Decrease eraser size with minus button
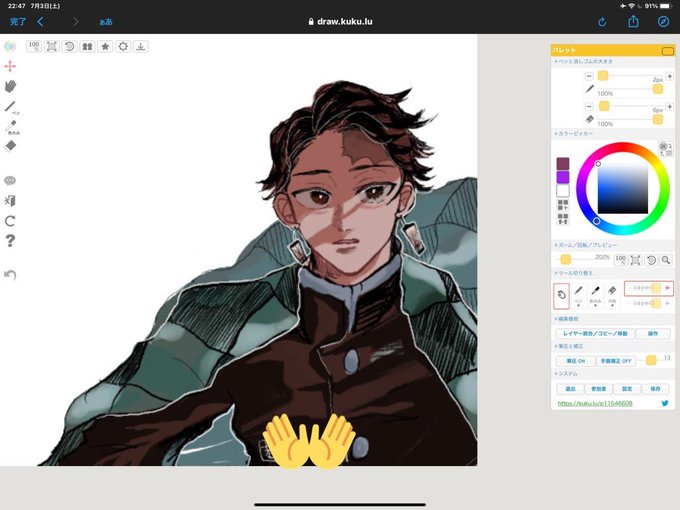Image resolution: width=680 pixels, height=510 pixels. coord(588,106)
